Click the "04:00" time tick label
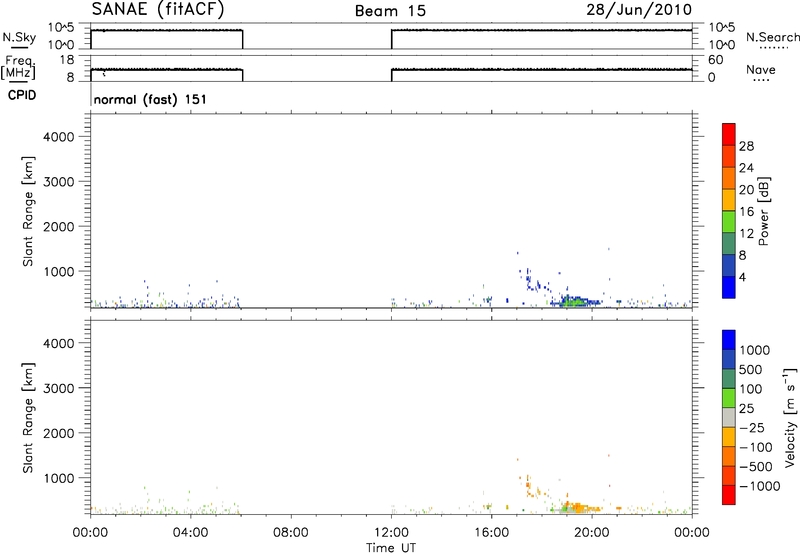The height and width of the screenshot is (554, 800). click(190, 533)
